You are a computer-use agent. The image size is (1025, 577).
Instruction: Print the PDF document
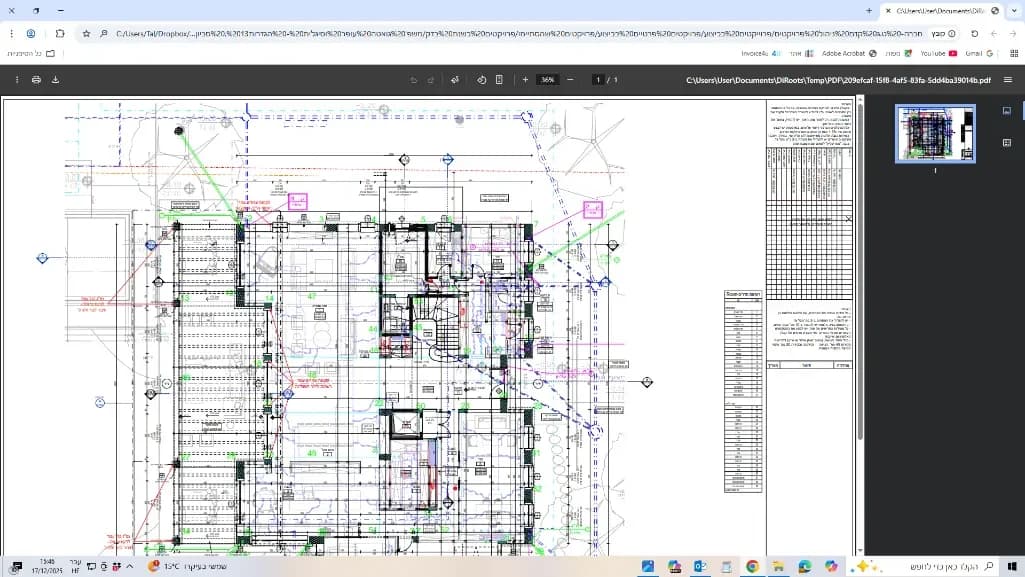tap(36, 80)
